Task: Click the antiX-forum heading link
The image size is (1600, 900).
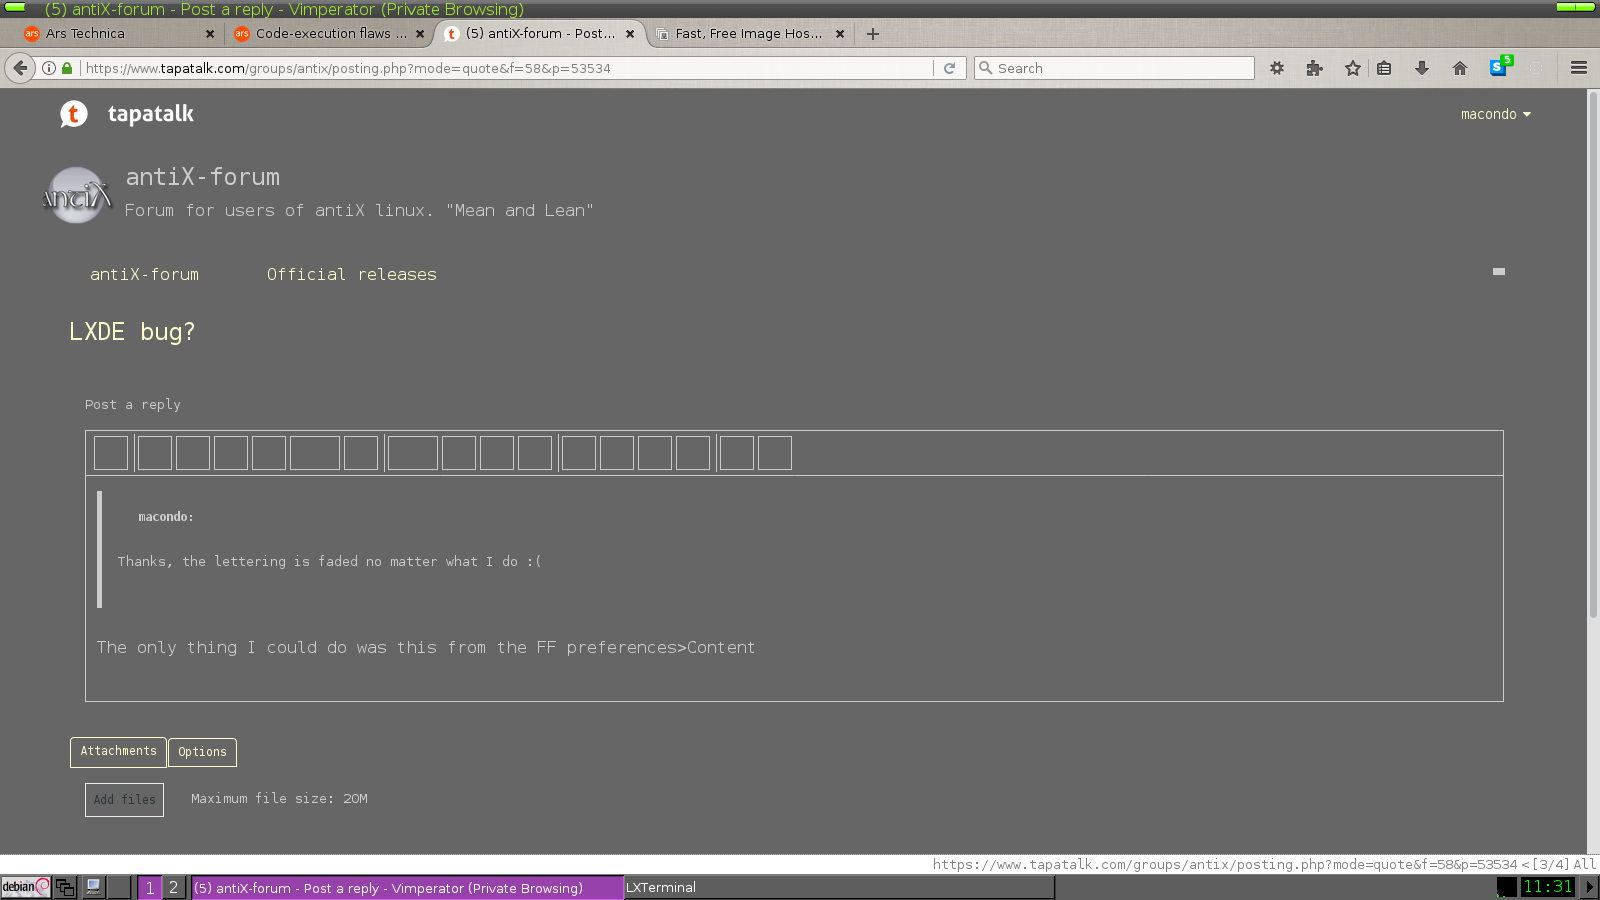Action: pos(202,177)
